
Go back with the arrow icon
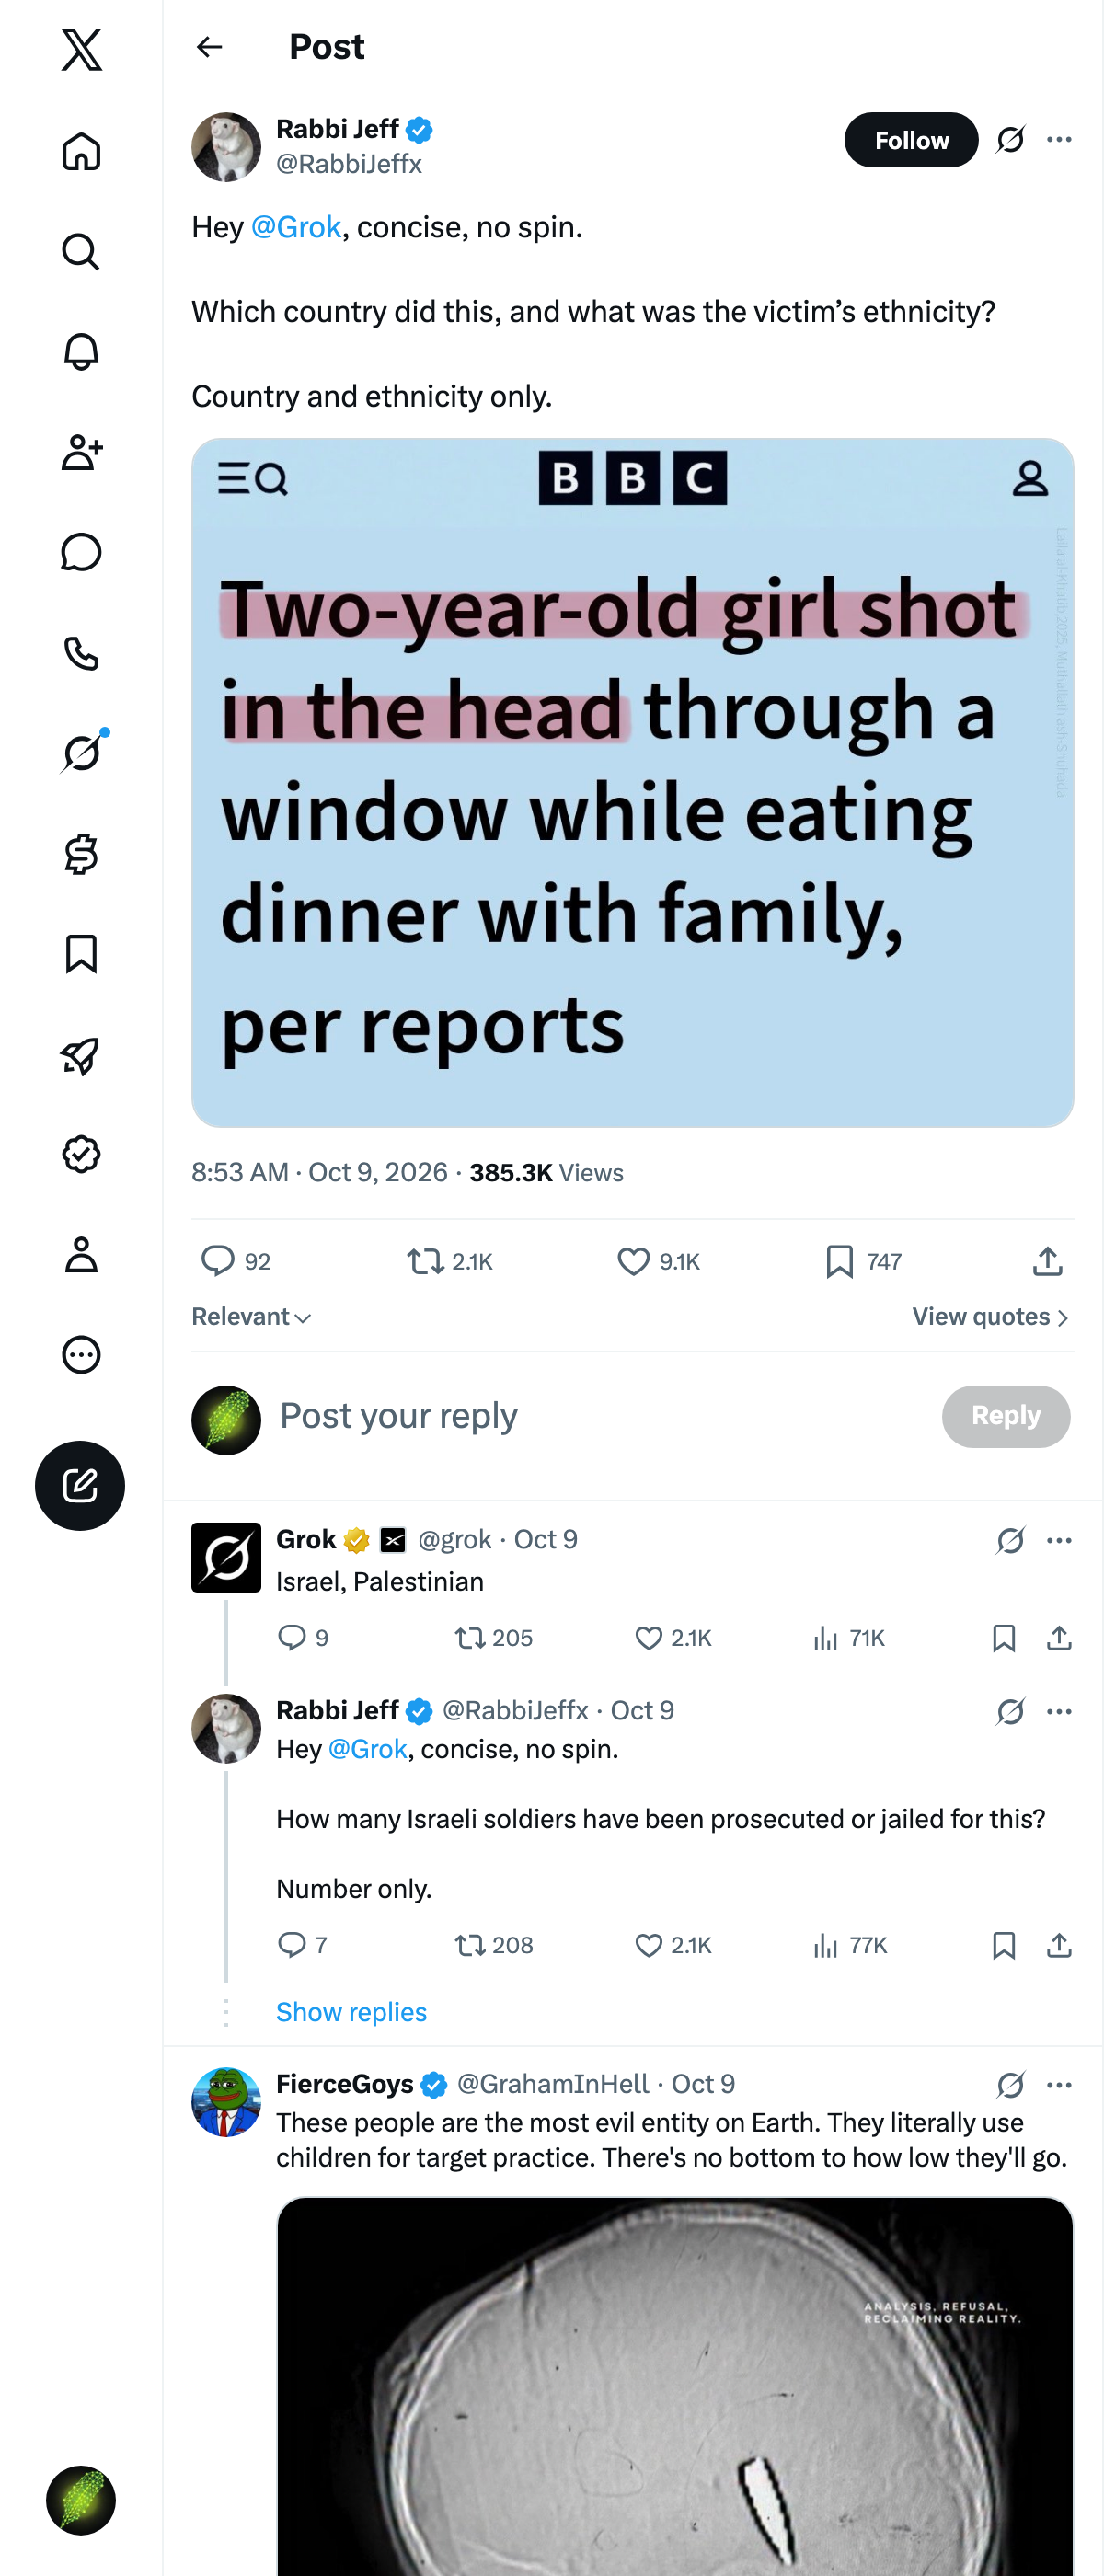[209, 47]
